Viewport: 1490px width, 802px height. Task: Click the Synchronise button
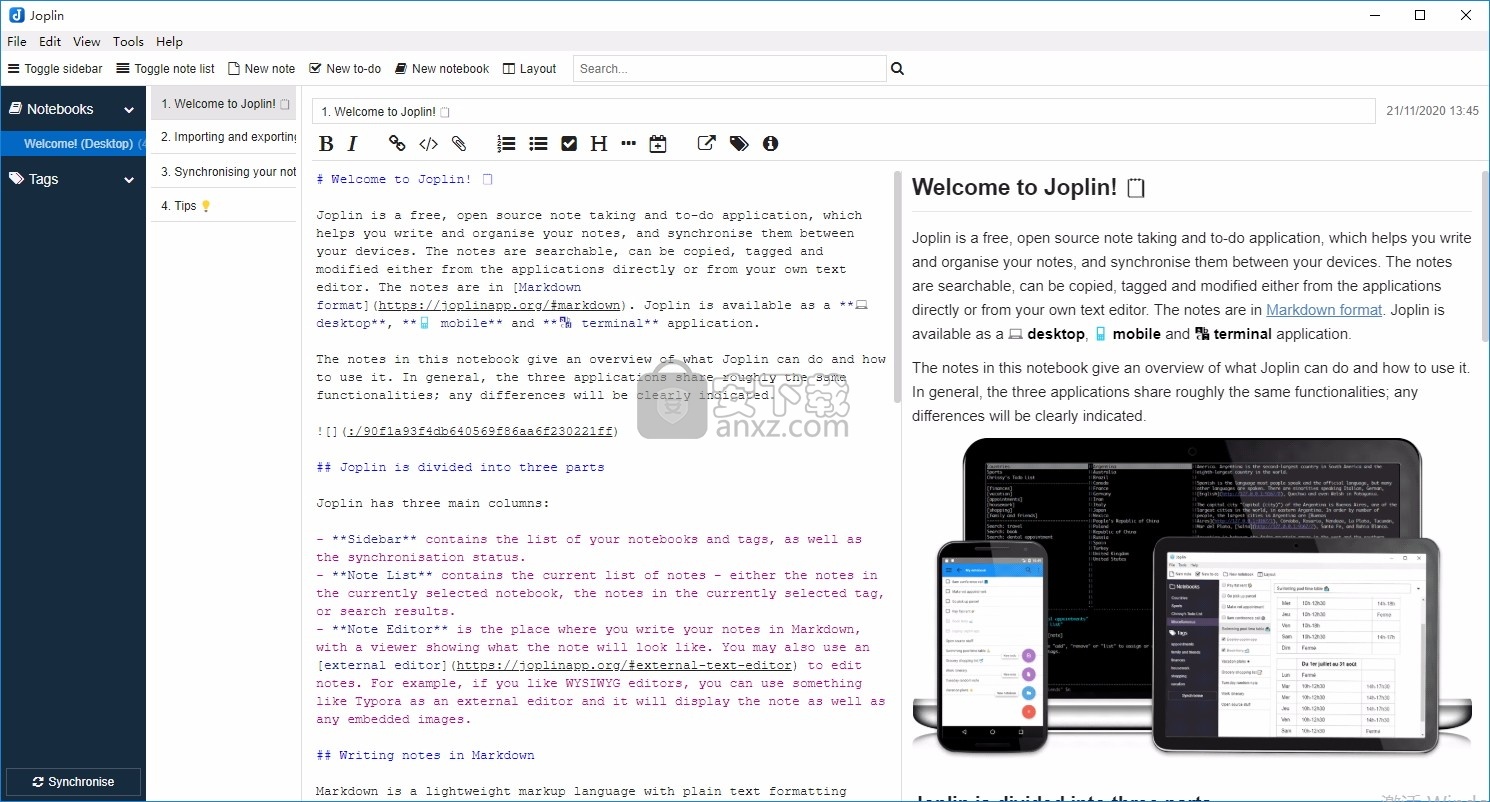pos(73,782)
